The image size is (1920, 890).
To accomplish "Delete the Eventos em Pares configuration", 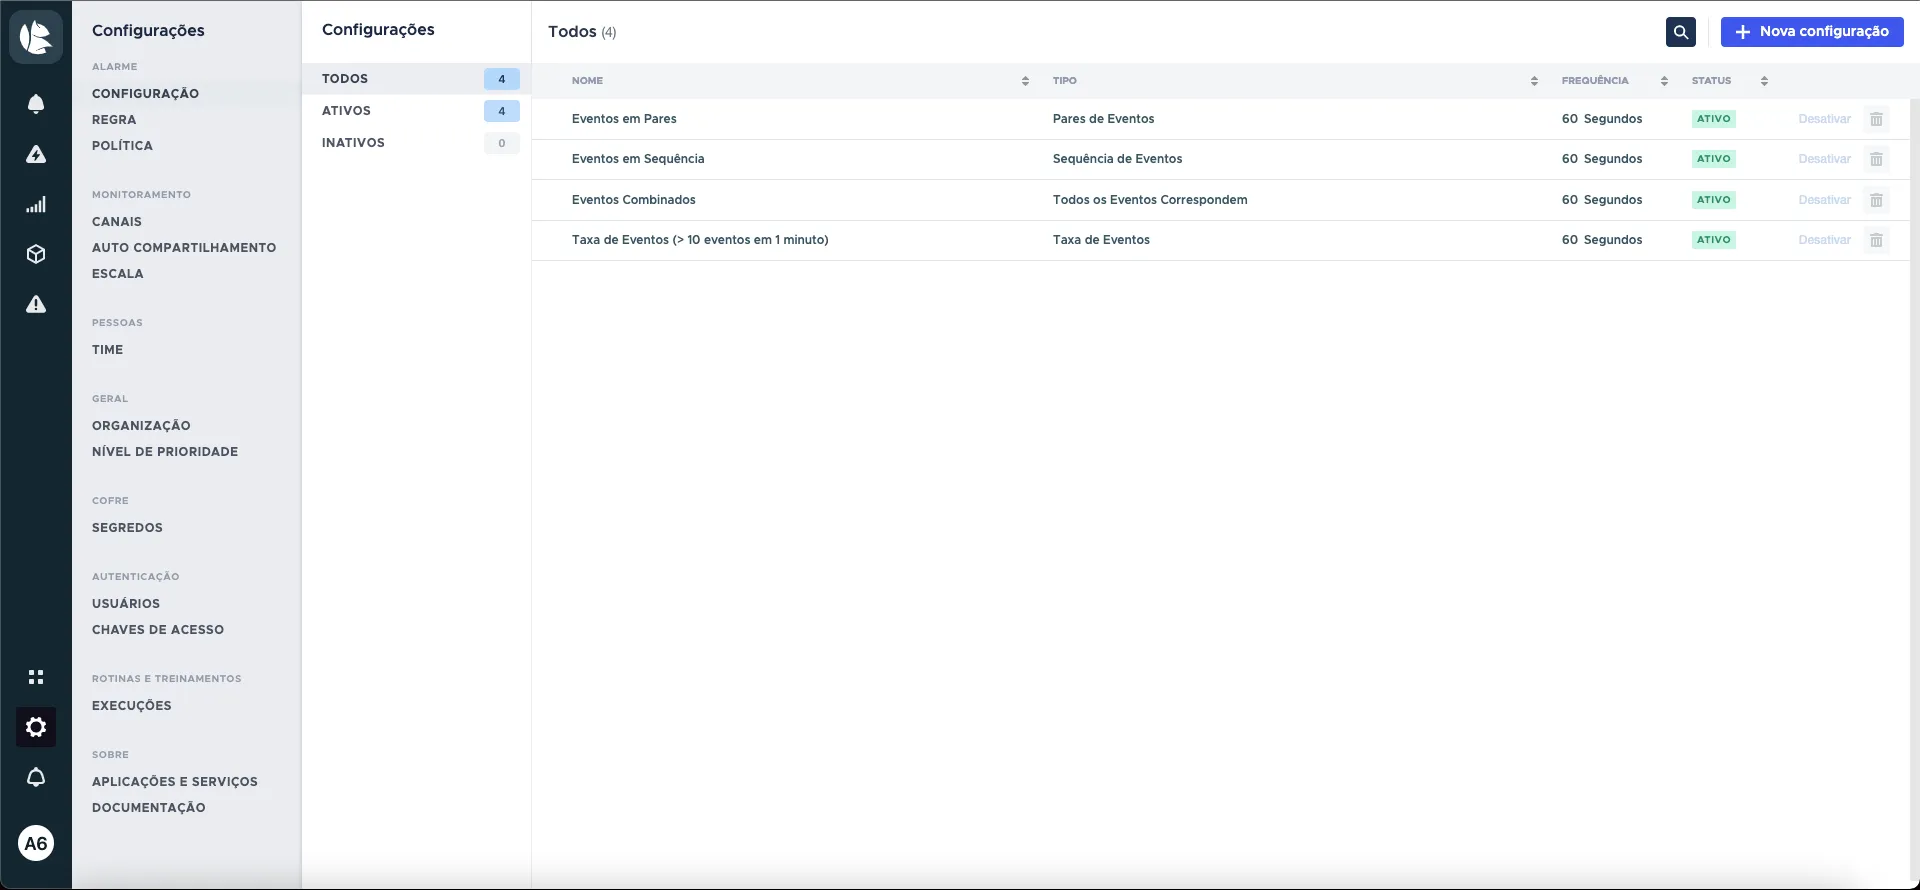I will coord(1876,119).
